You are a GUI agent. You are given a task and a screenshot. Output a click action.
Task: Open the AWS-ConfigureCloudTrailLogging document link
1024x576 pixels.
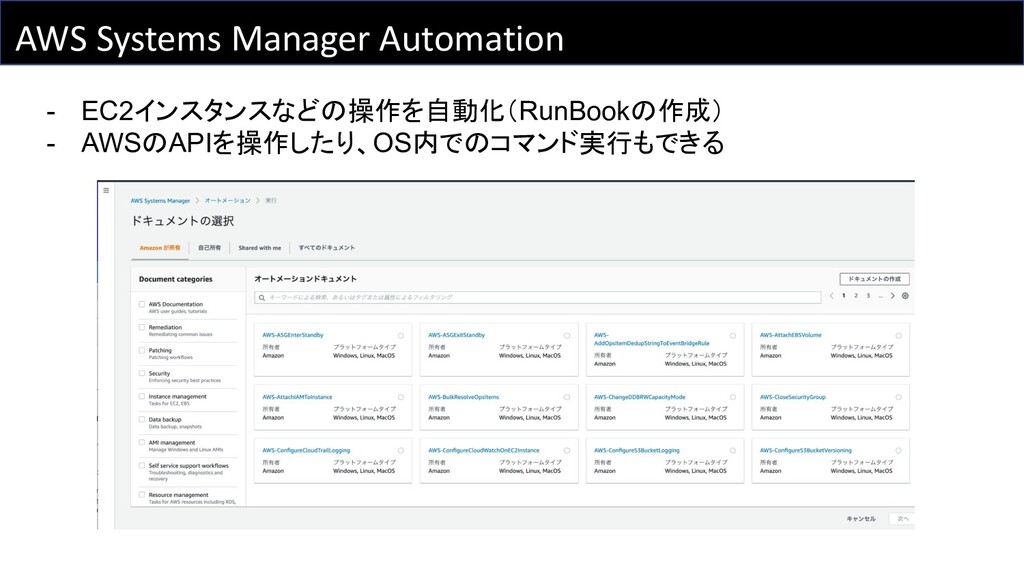click(x=306, y=451)
